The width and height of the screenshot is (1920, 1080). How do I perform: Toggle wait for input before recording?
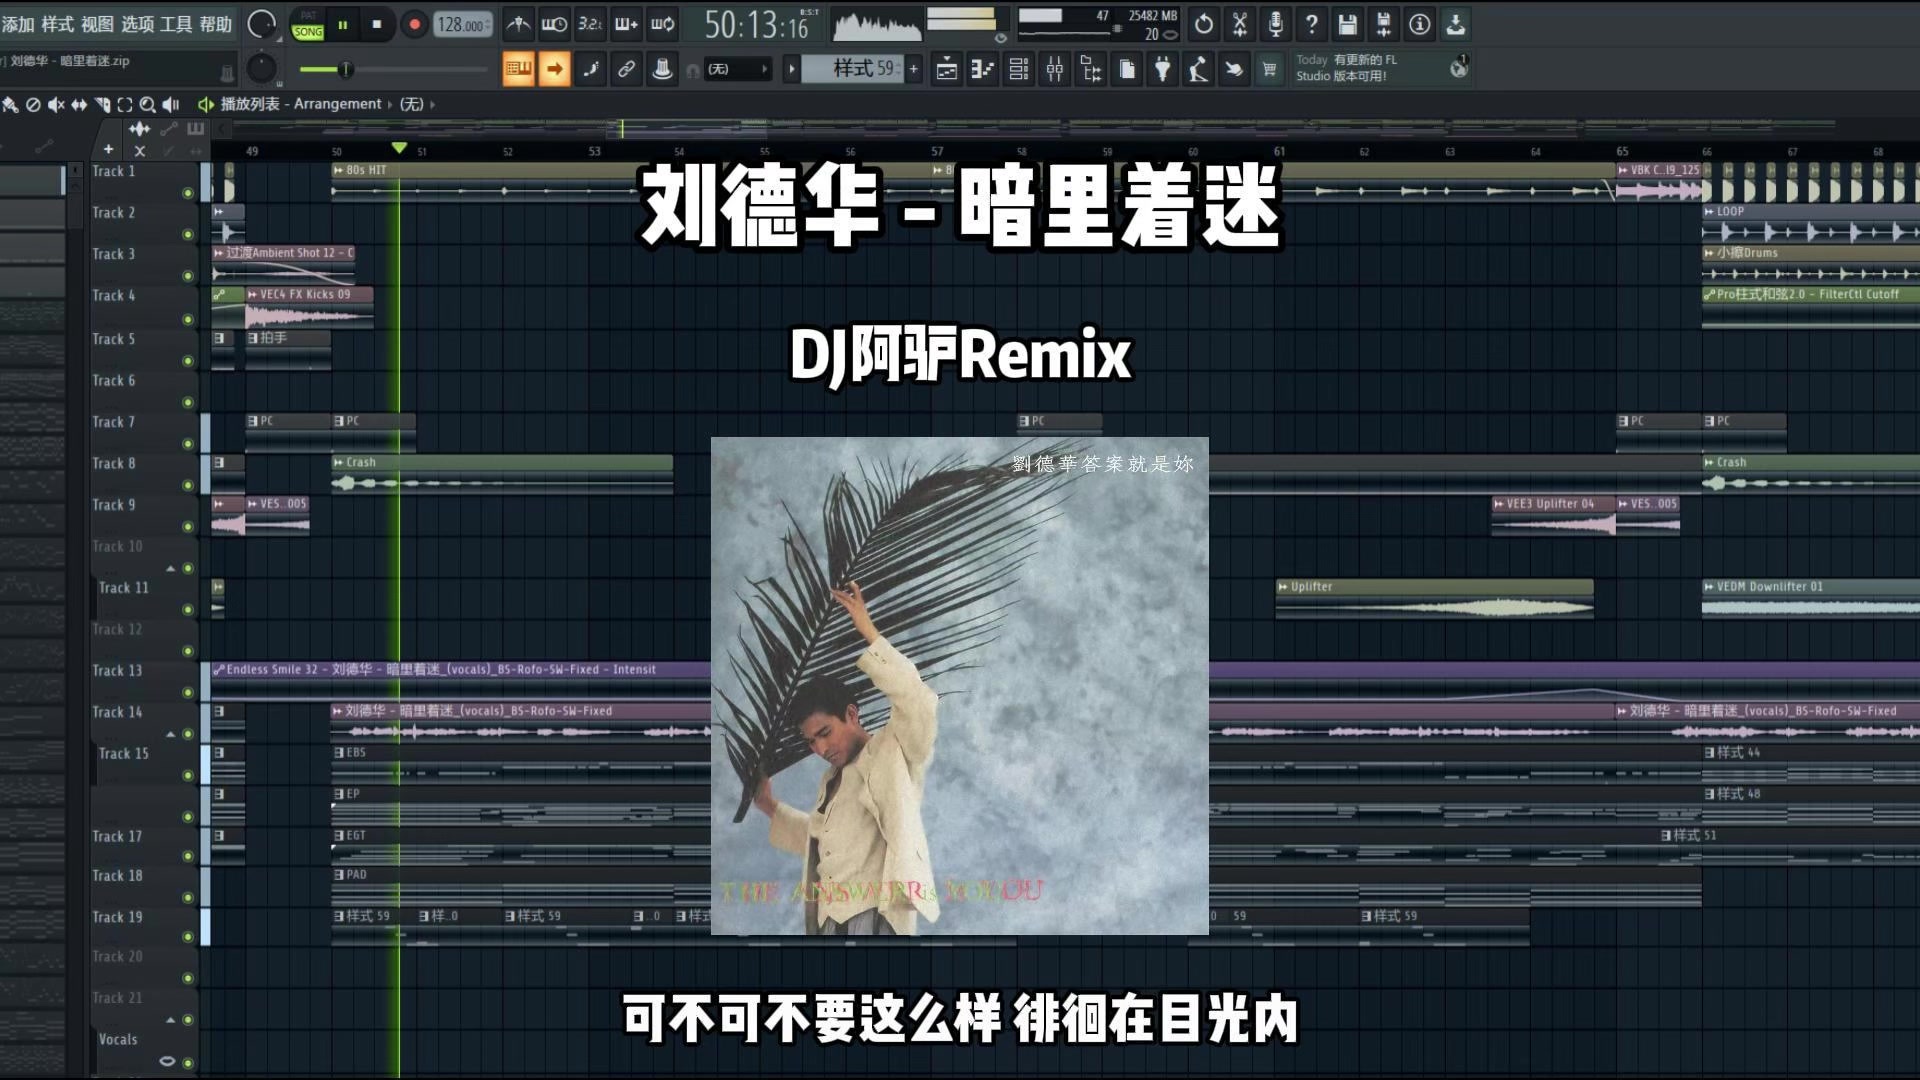554,24
